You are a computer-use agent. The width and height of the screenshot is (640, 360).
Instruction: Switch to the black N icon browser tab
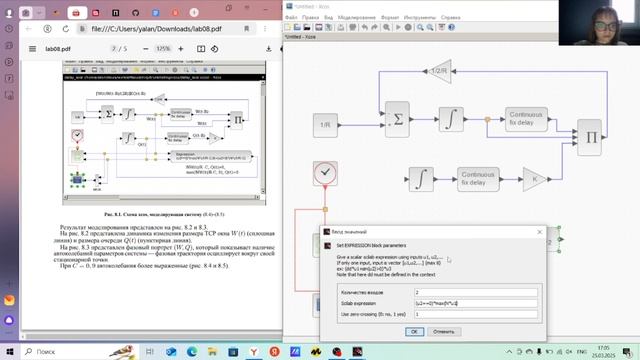pos(116,13)
